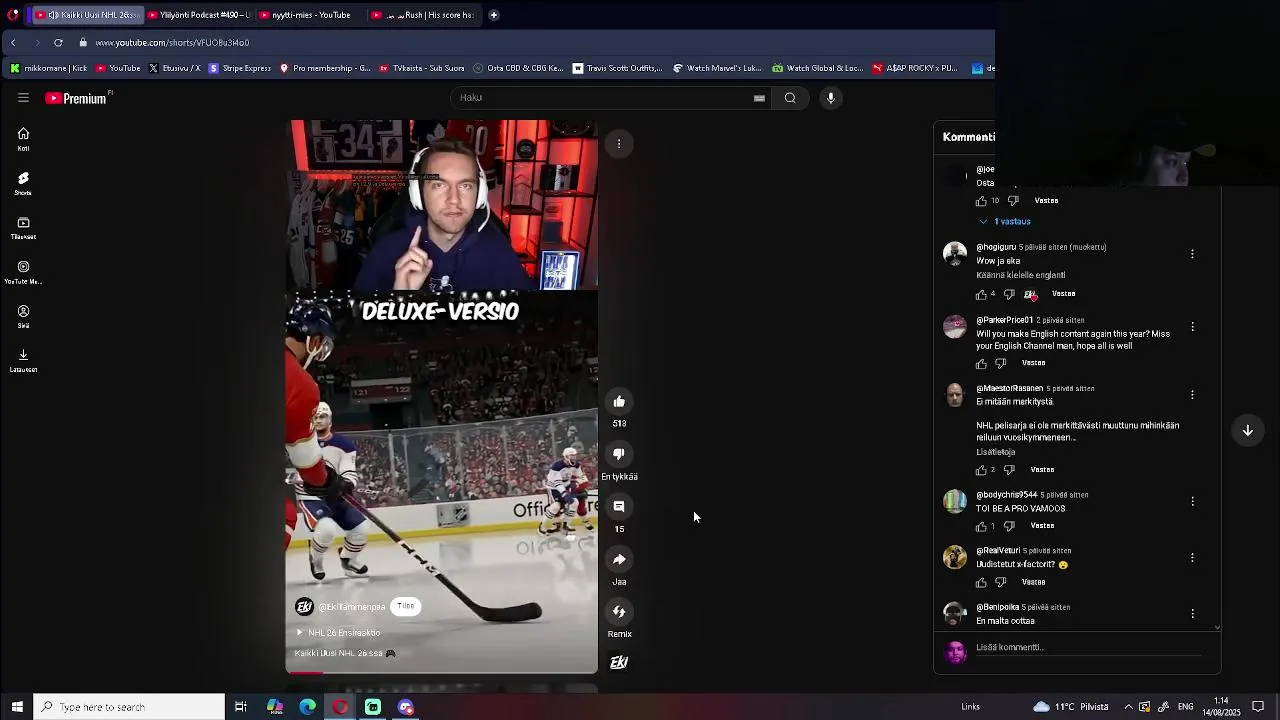Expand MaestorRasanen comment with Lisätietoja
Viewport: 1280px width, 720px height.
coord(995,452)
